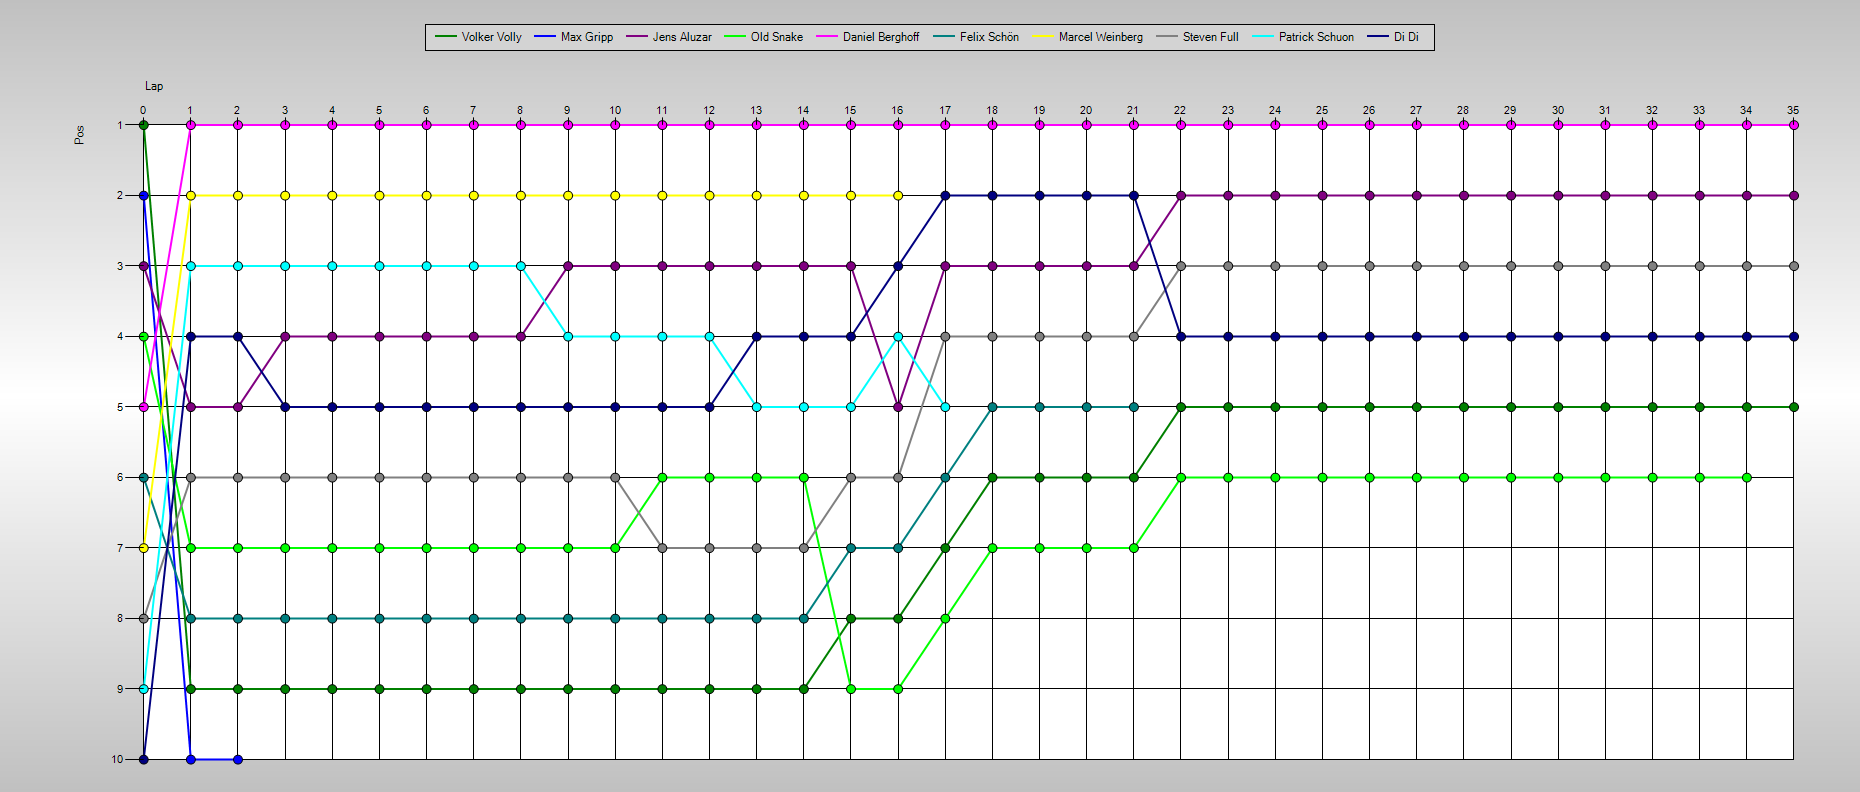
Task: Click position label 1 on left axis
Action: point(120,125)
